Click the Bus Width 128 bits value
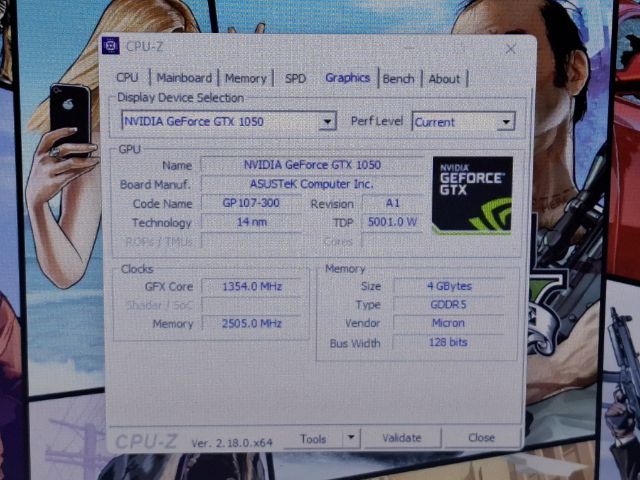This screenshot has width=640, height=480. coord(448,342)
